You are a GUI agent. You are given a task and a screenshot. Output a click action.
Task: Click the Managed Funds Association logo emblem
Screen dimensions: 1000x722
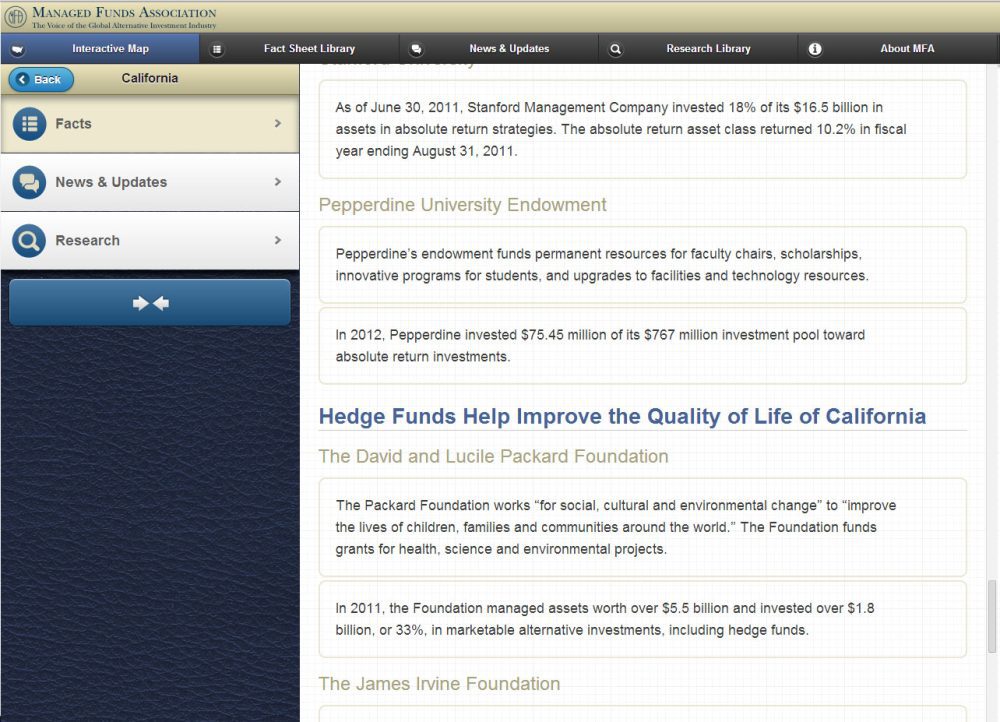pyautogui.click(x=15, y=17)
